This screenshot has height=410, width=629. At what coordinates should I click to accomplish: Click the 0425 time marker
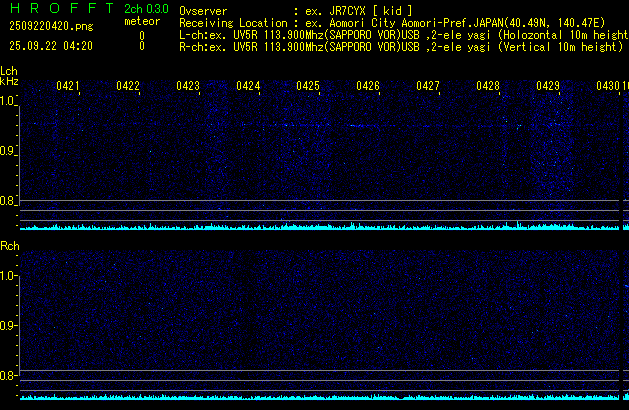308,87
